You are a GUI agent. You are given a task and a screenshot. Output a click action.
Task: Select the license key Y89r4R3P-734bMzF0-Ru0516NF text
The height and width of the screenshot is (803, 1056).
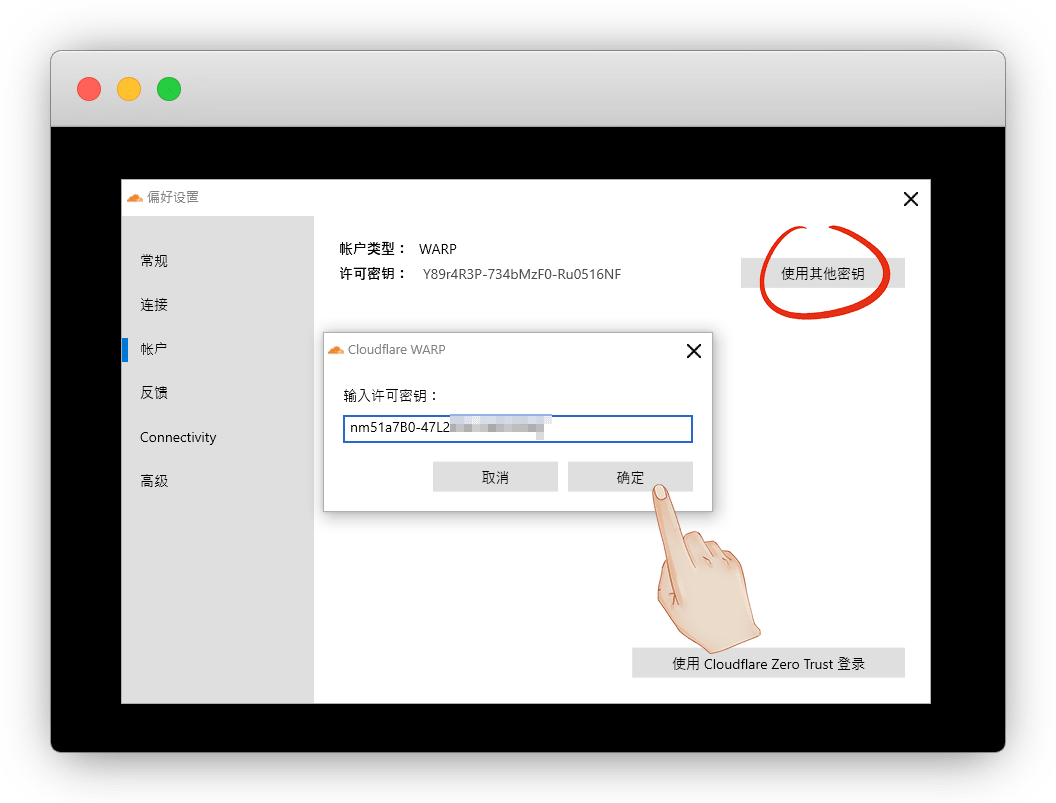pos(522,274)
